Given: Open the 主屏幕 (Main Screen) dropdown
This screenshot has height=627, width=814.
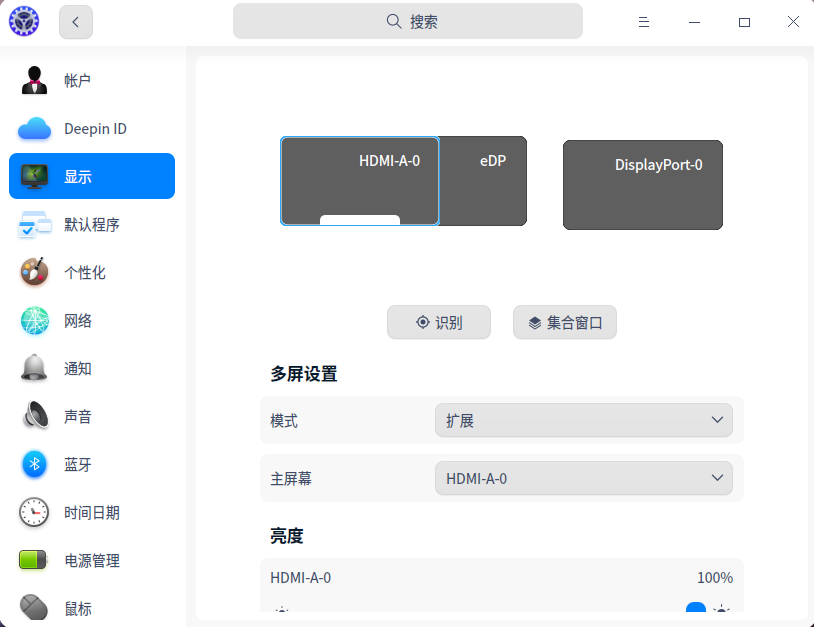Looking at the screenshot, I should click(583, 478).
